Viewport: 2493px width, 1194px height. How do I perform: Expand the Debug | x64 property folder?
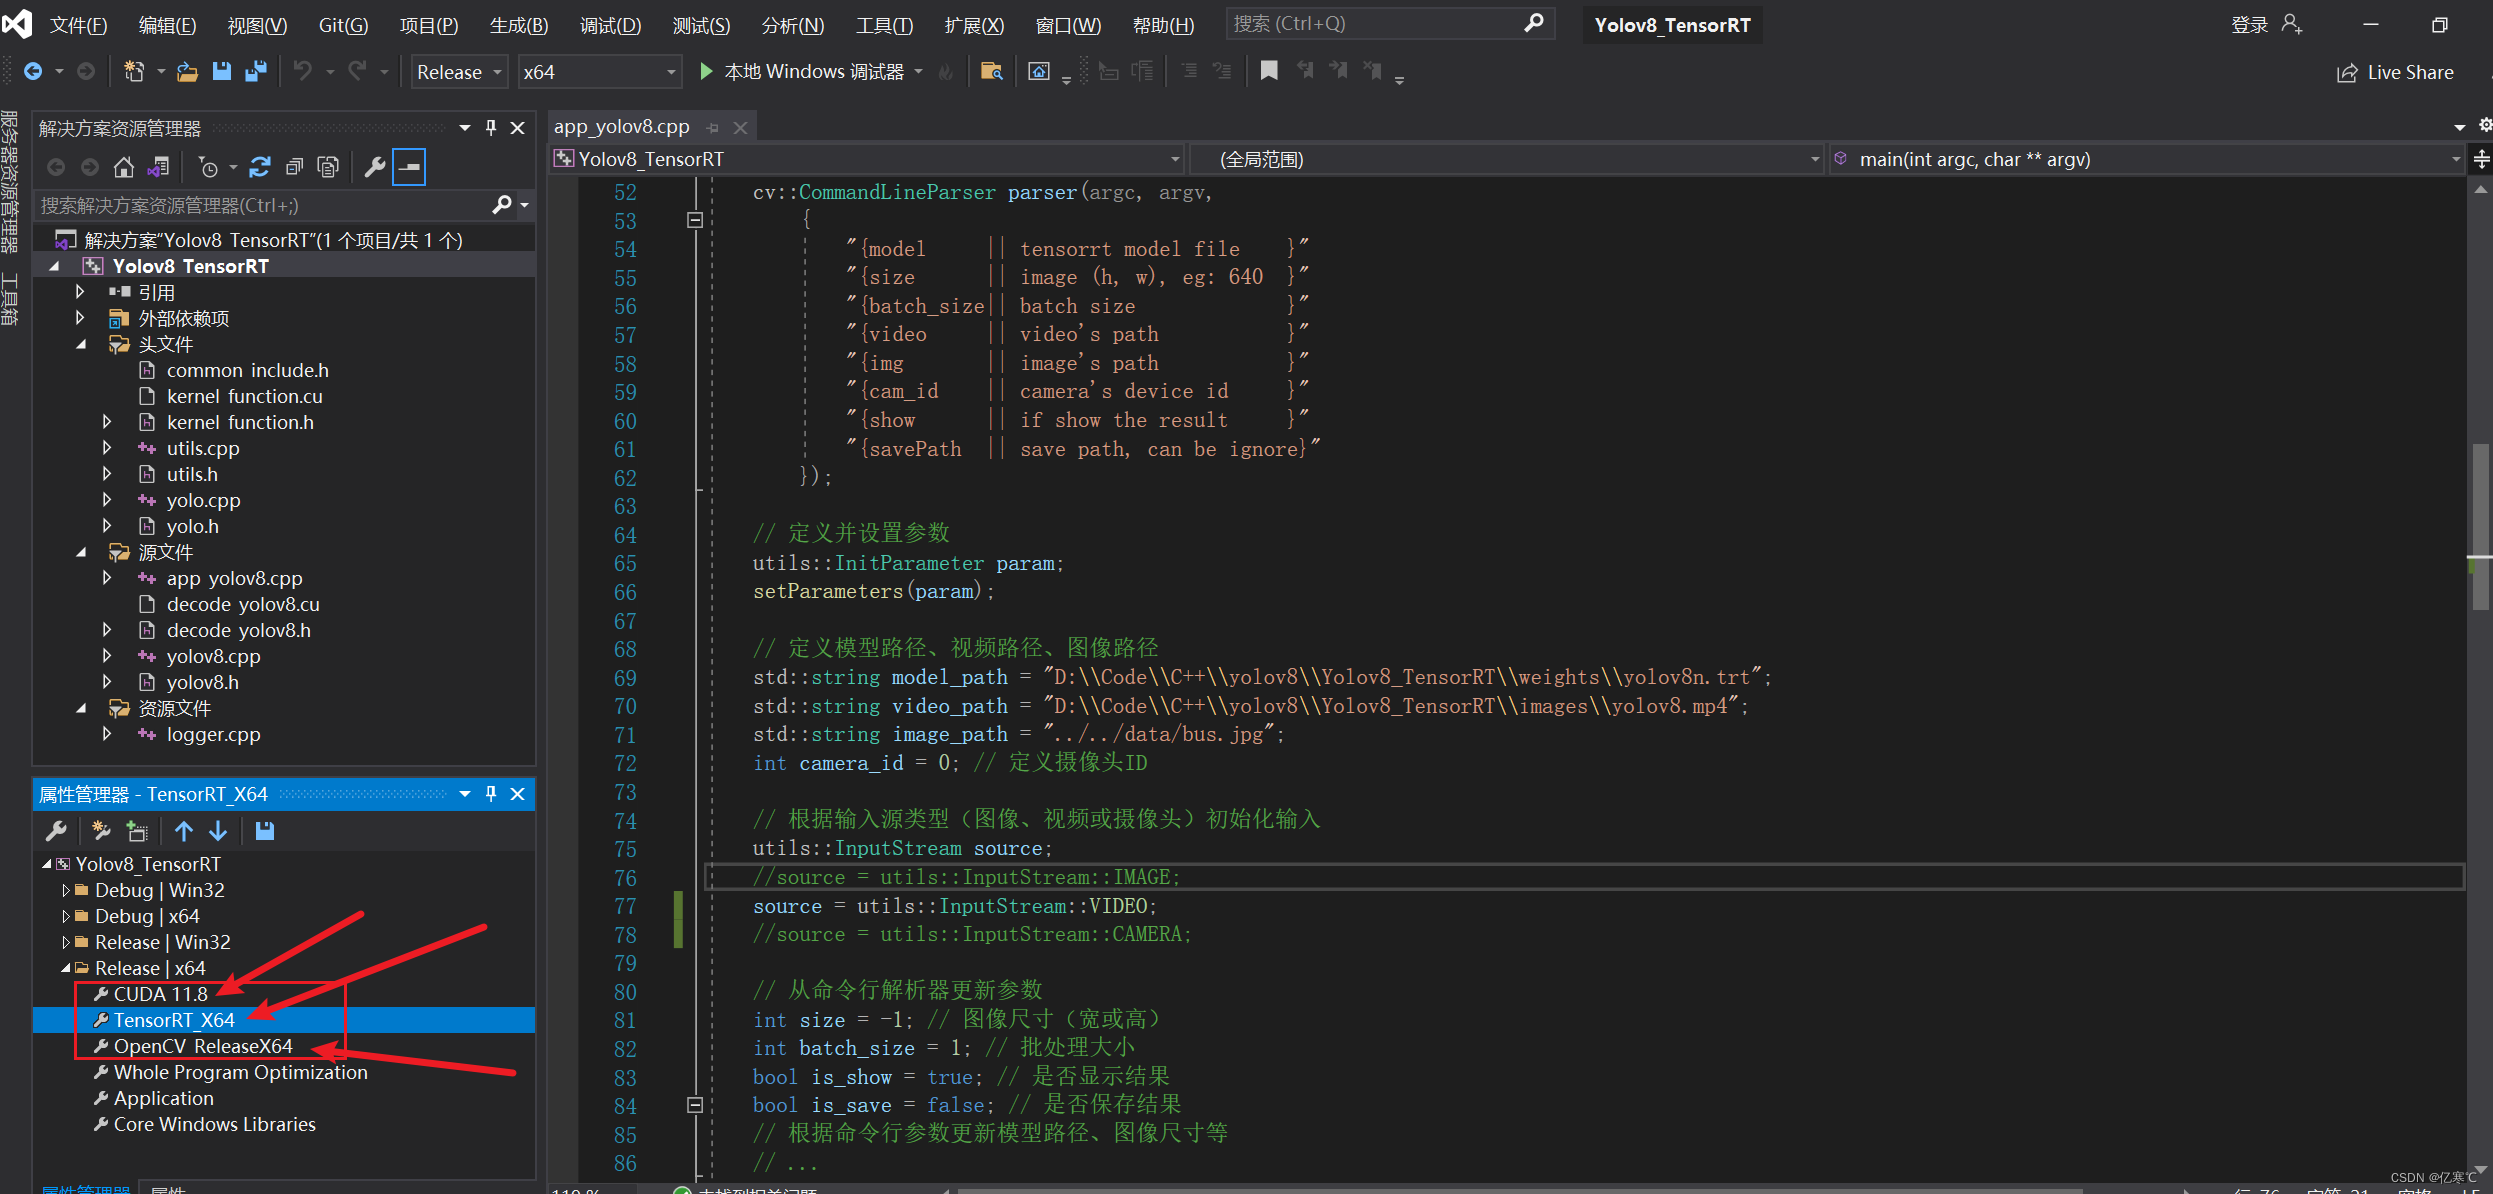pyautogui.click(x=66, y=916)
